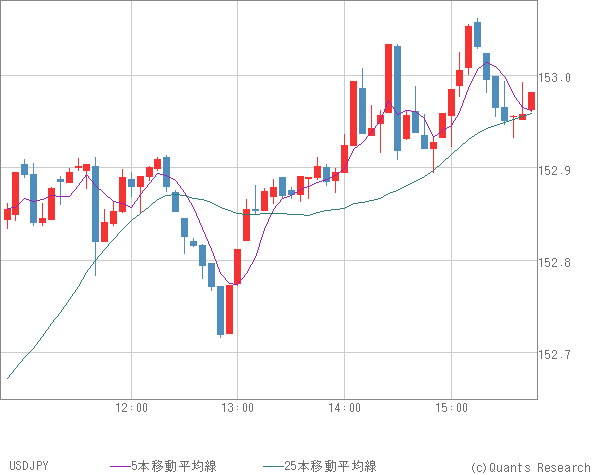Screen dimensions: 600x475
Task: Click the purple 5-period average legend line
Action: 121,466
